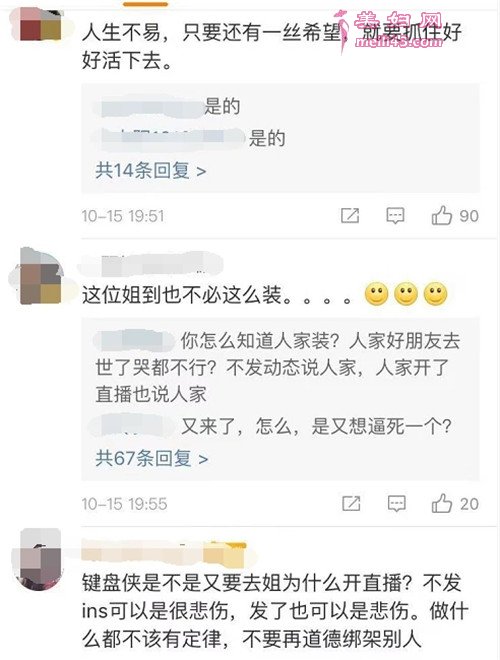Open the reply starting 你怎么知道人家装
Viewport: 500px width, 660px height.
coord(277,368)
